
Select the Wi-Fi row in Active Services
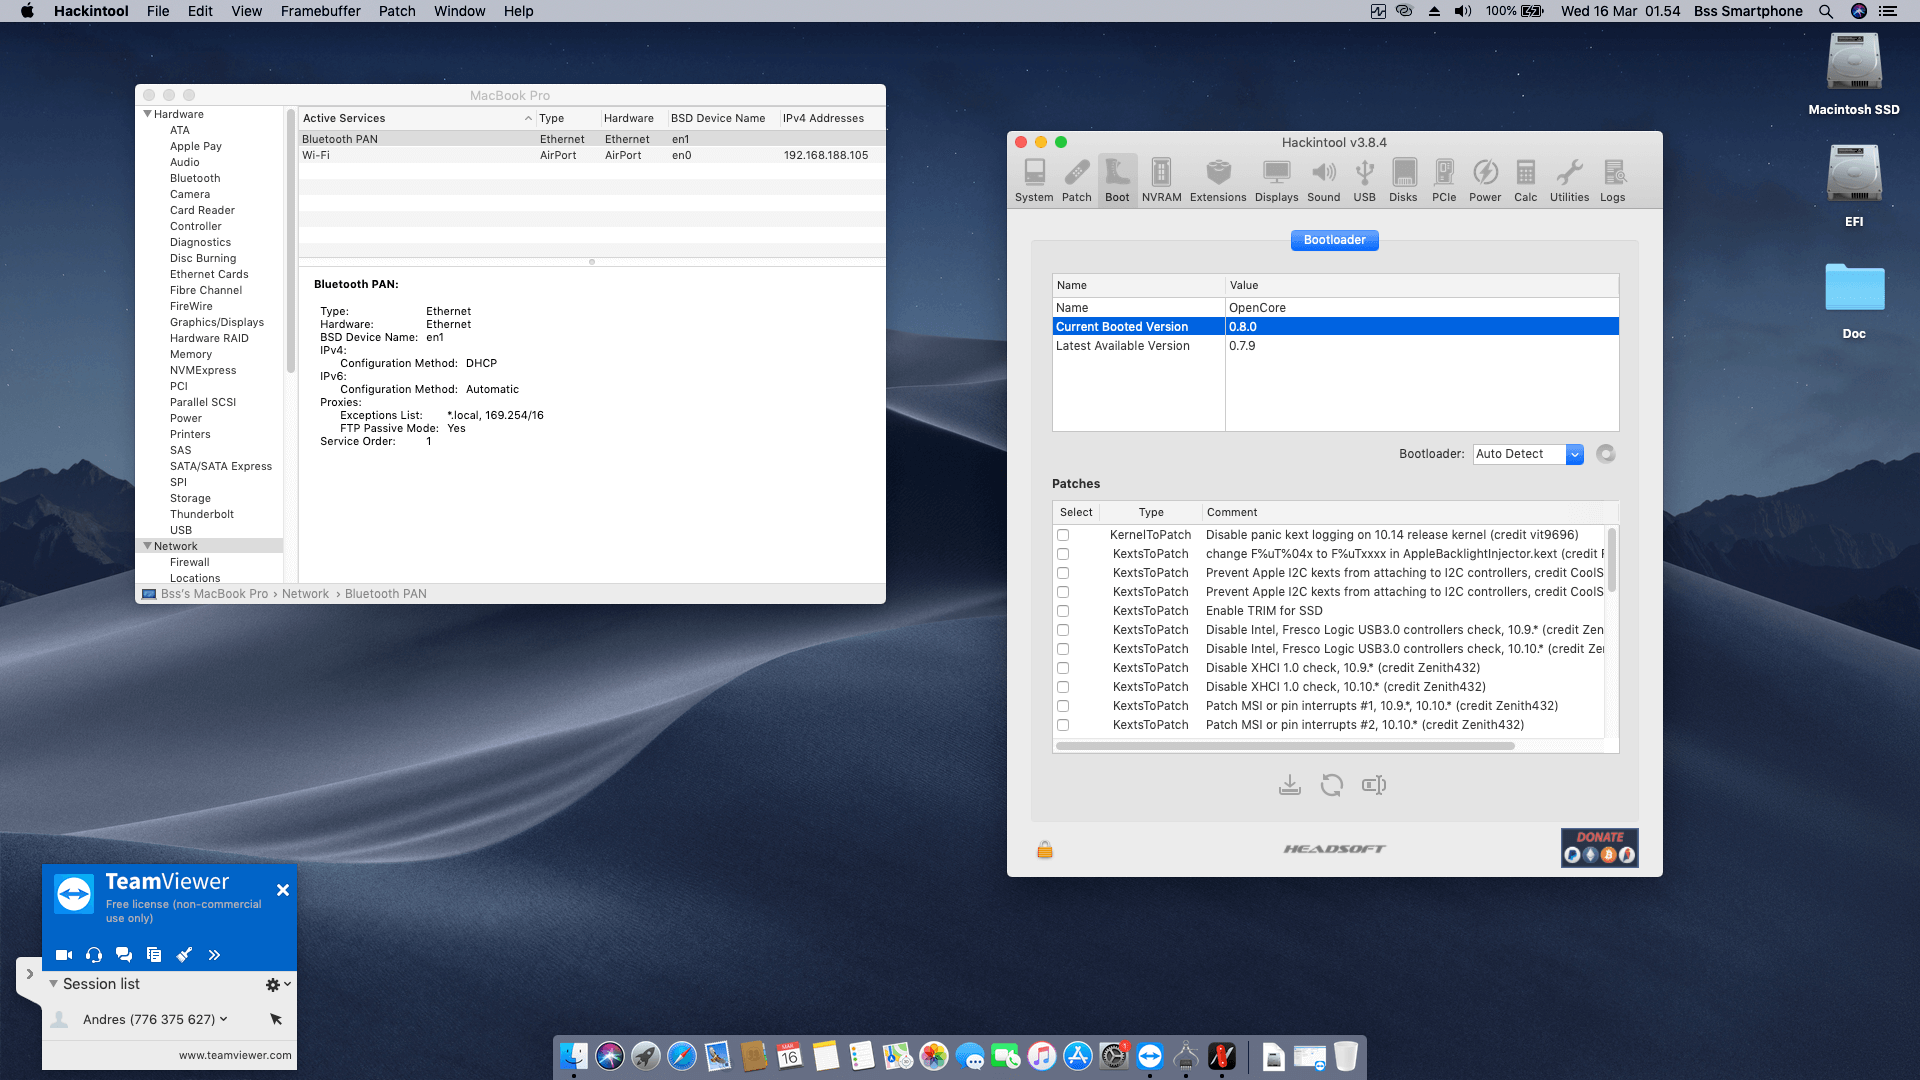592,155
